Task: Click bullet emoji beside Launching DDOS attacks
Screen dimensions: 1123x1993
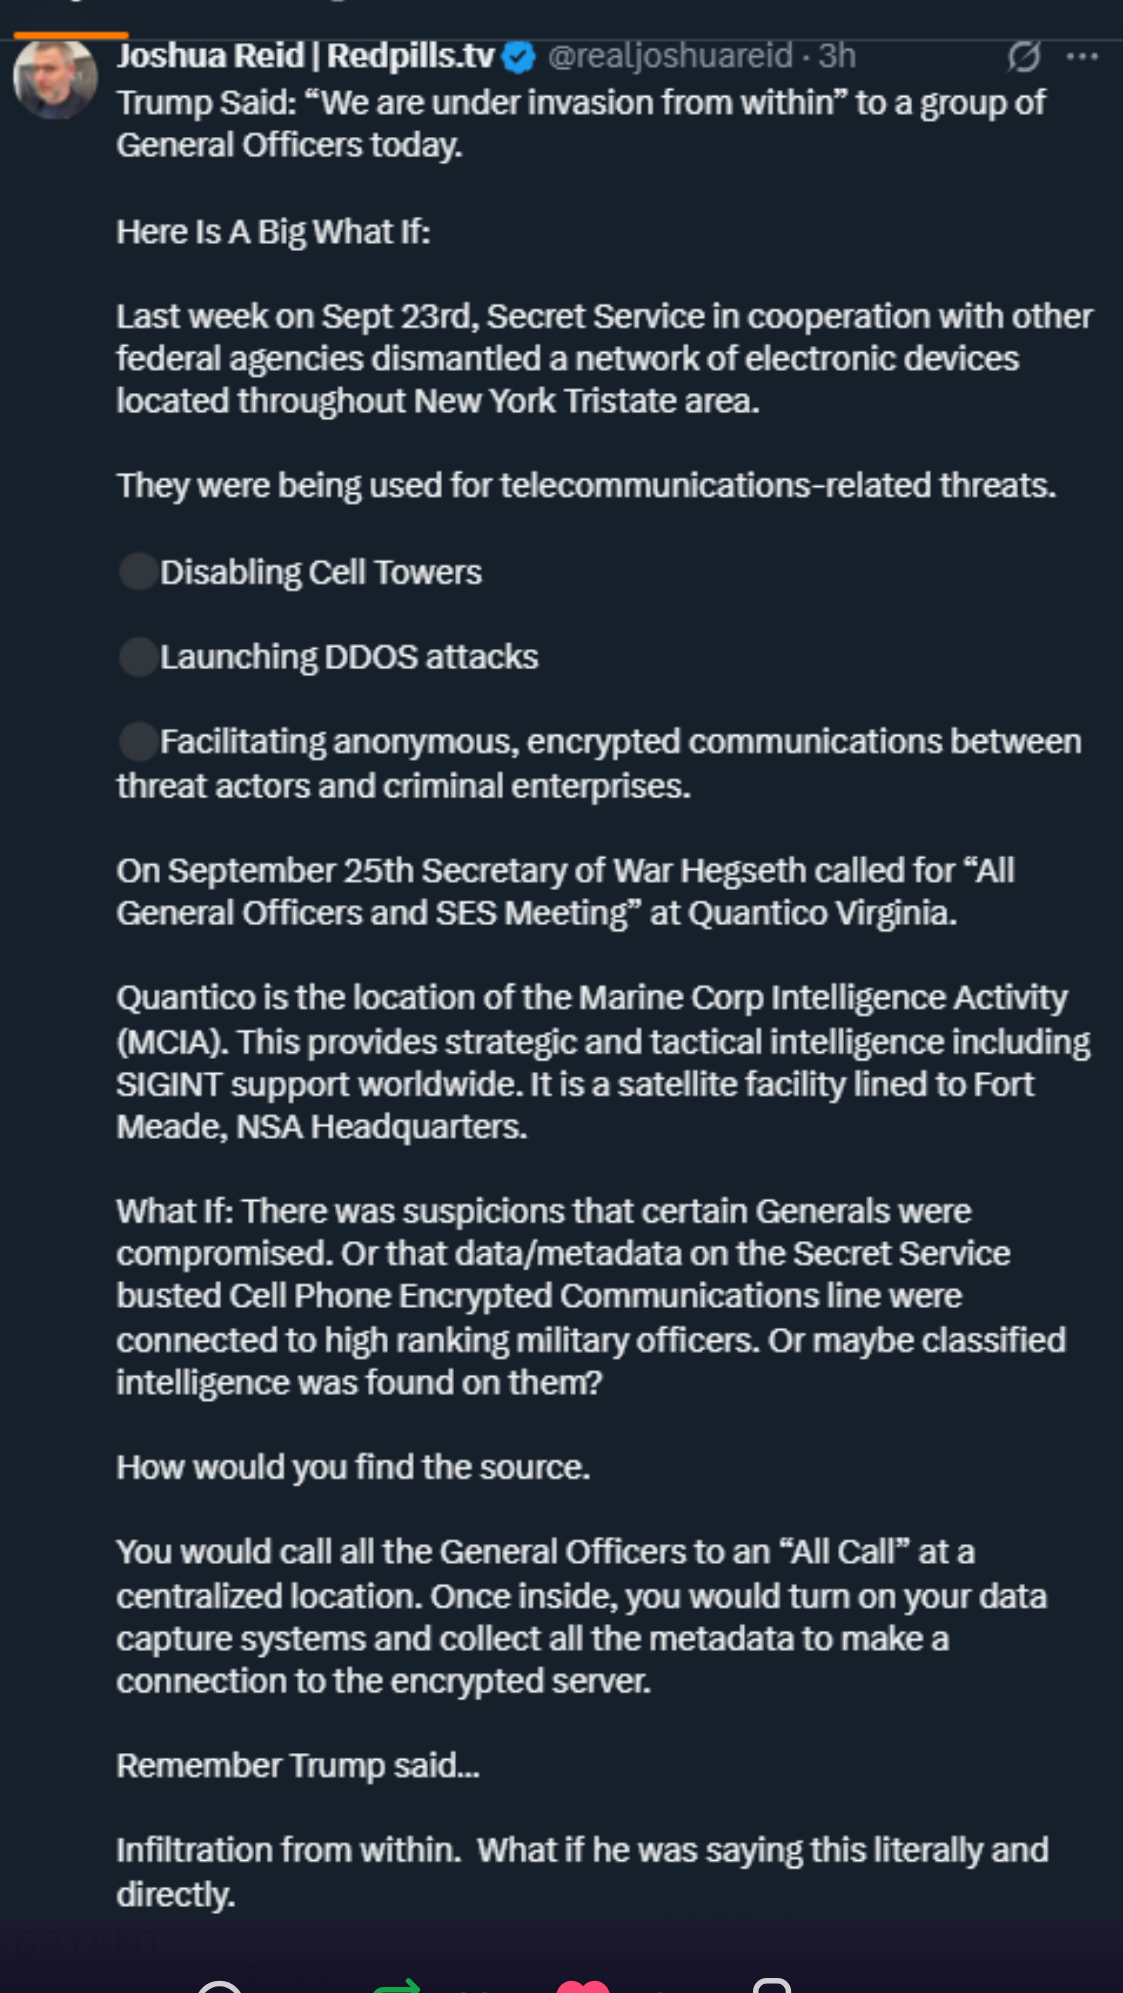Action: [138, 657]
